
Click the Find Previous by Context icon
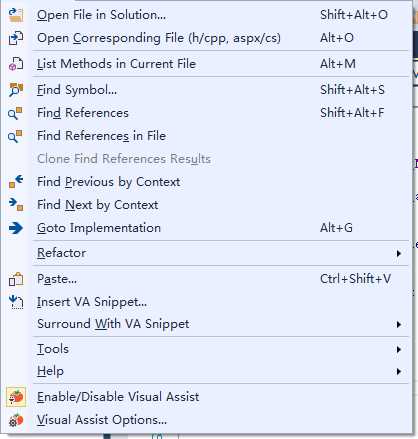pos(16,182)
